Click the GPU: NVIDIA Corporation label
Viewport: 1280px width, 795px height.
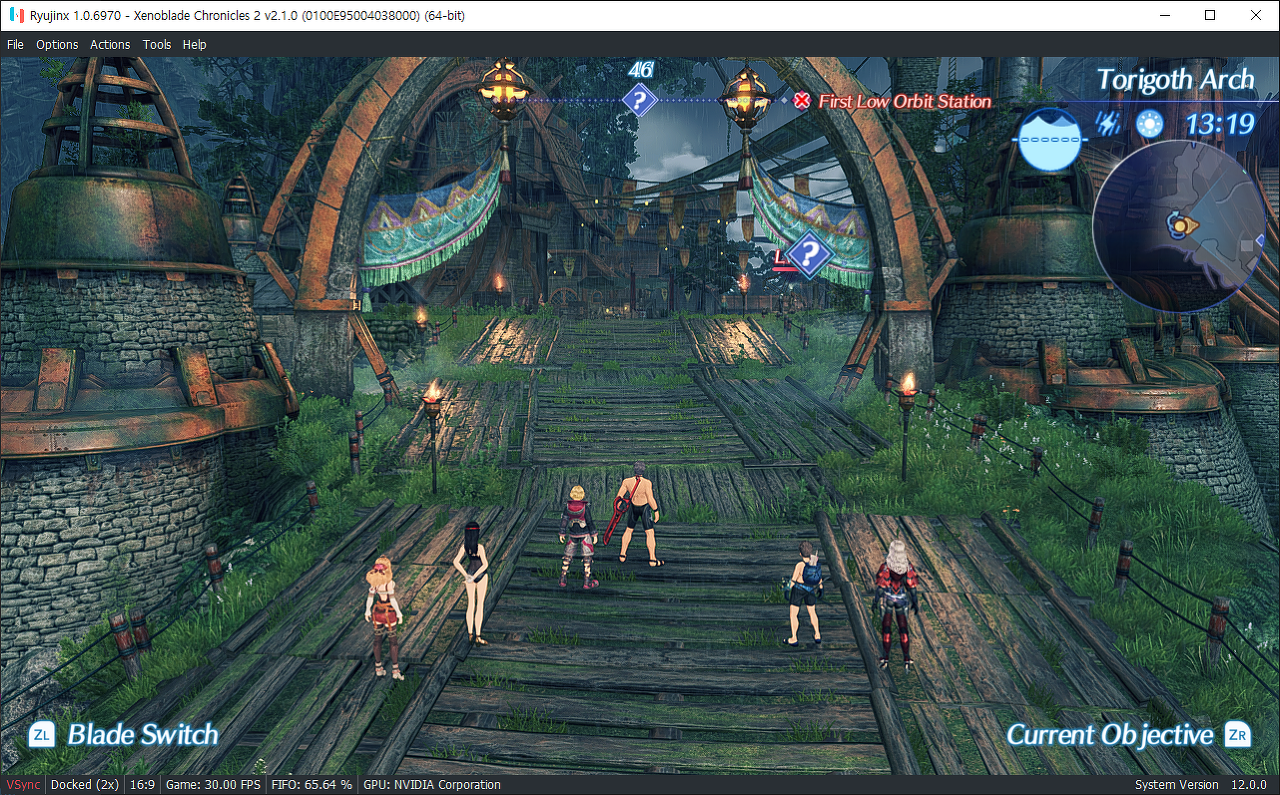coord(432,785)
